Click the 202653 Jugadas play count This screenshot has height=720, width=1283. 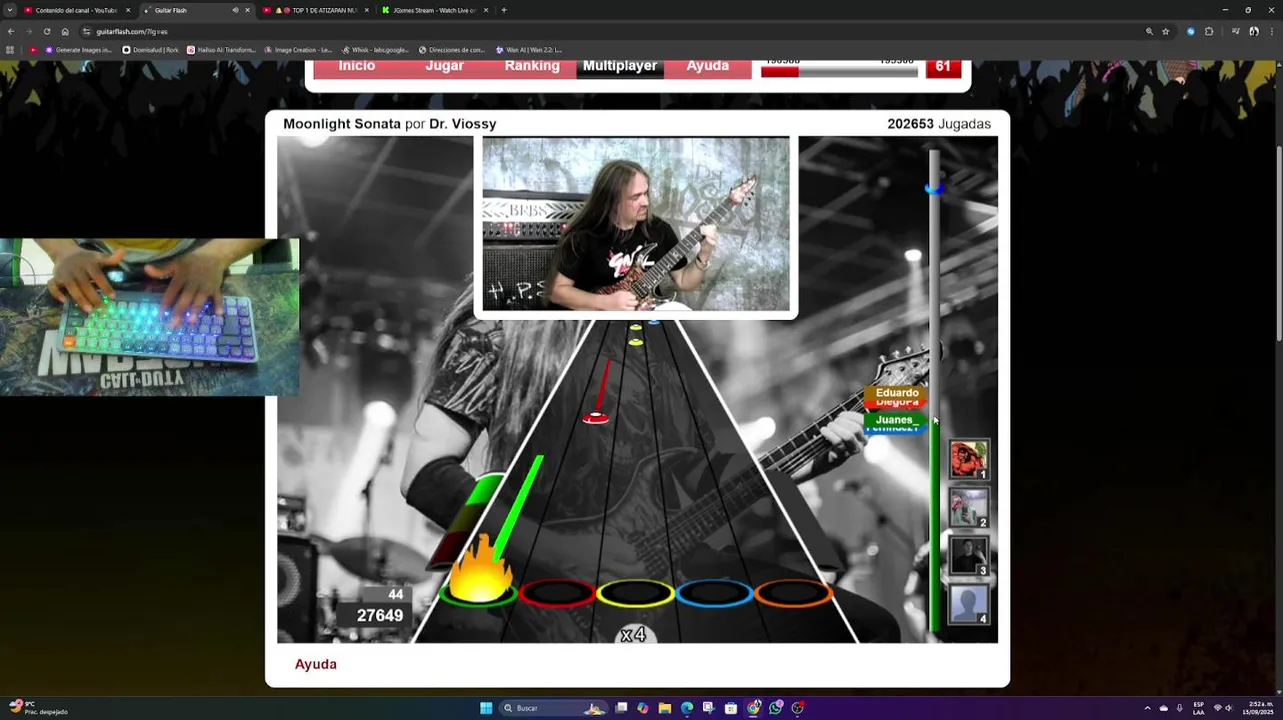point(939,124)
